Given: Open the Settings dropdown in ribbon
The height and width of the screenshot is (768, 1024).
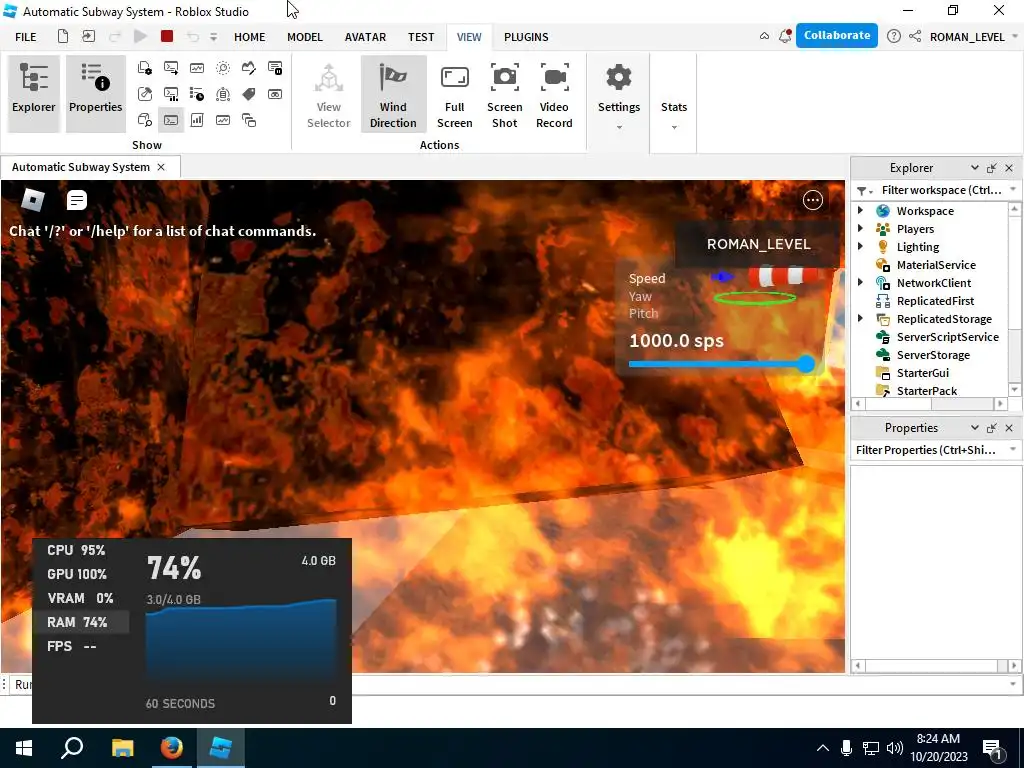Looking at the screenshot, I should [x=618, y=95].
